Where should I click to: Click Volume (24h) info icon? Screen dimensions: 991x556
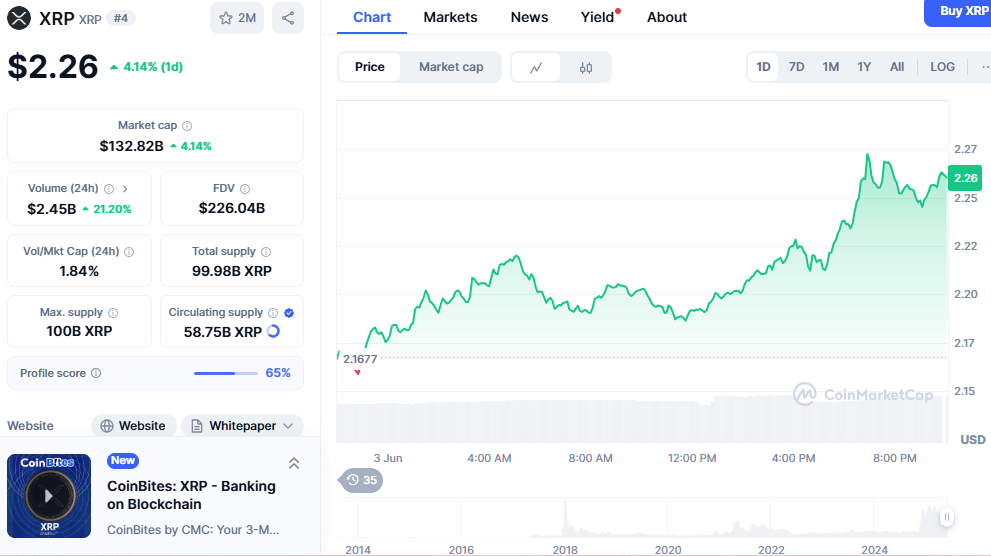coord(109,189)
